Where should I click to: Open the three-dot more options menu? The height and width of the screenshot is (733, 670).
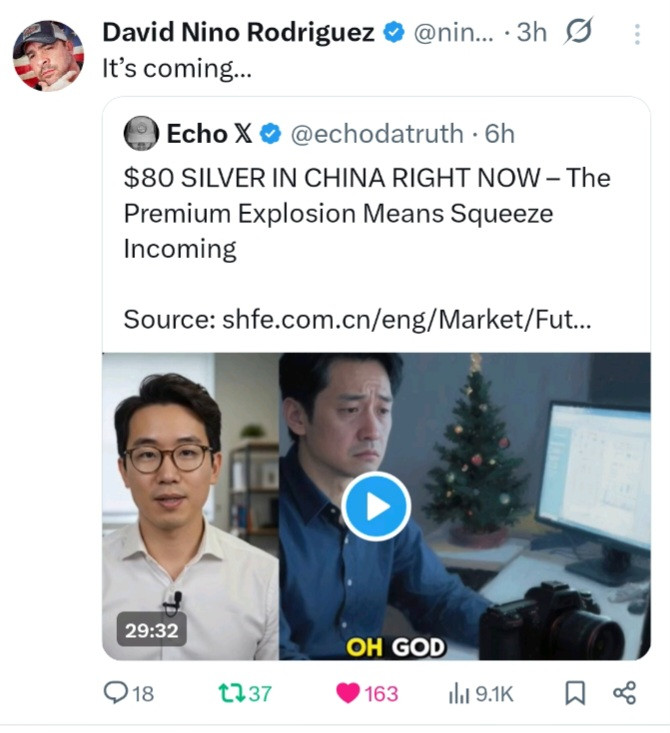pyautogui.click(x=637, y=34)
